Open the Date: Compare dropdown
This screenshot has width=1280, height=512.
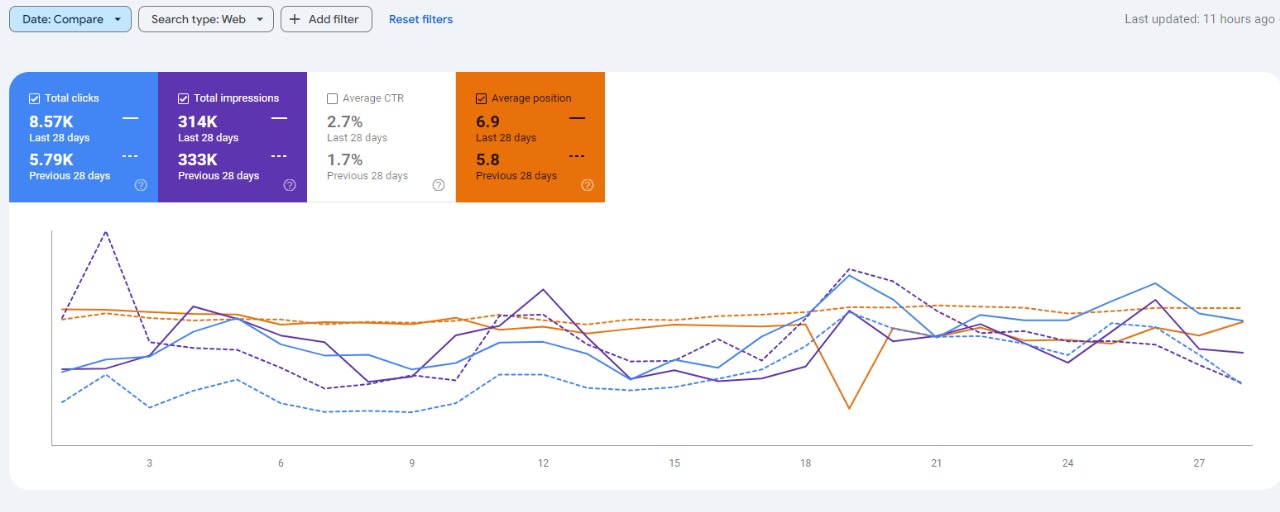[x=70, y=19]
